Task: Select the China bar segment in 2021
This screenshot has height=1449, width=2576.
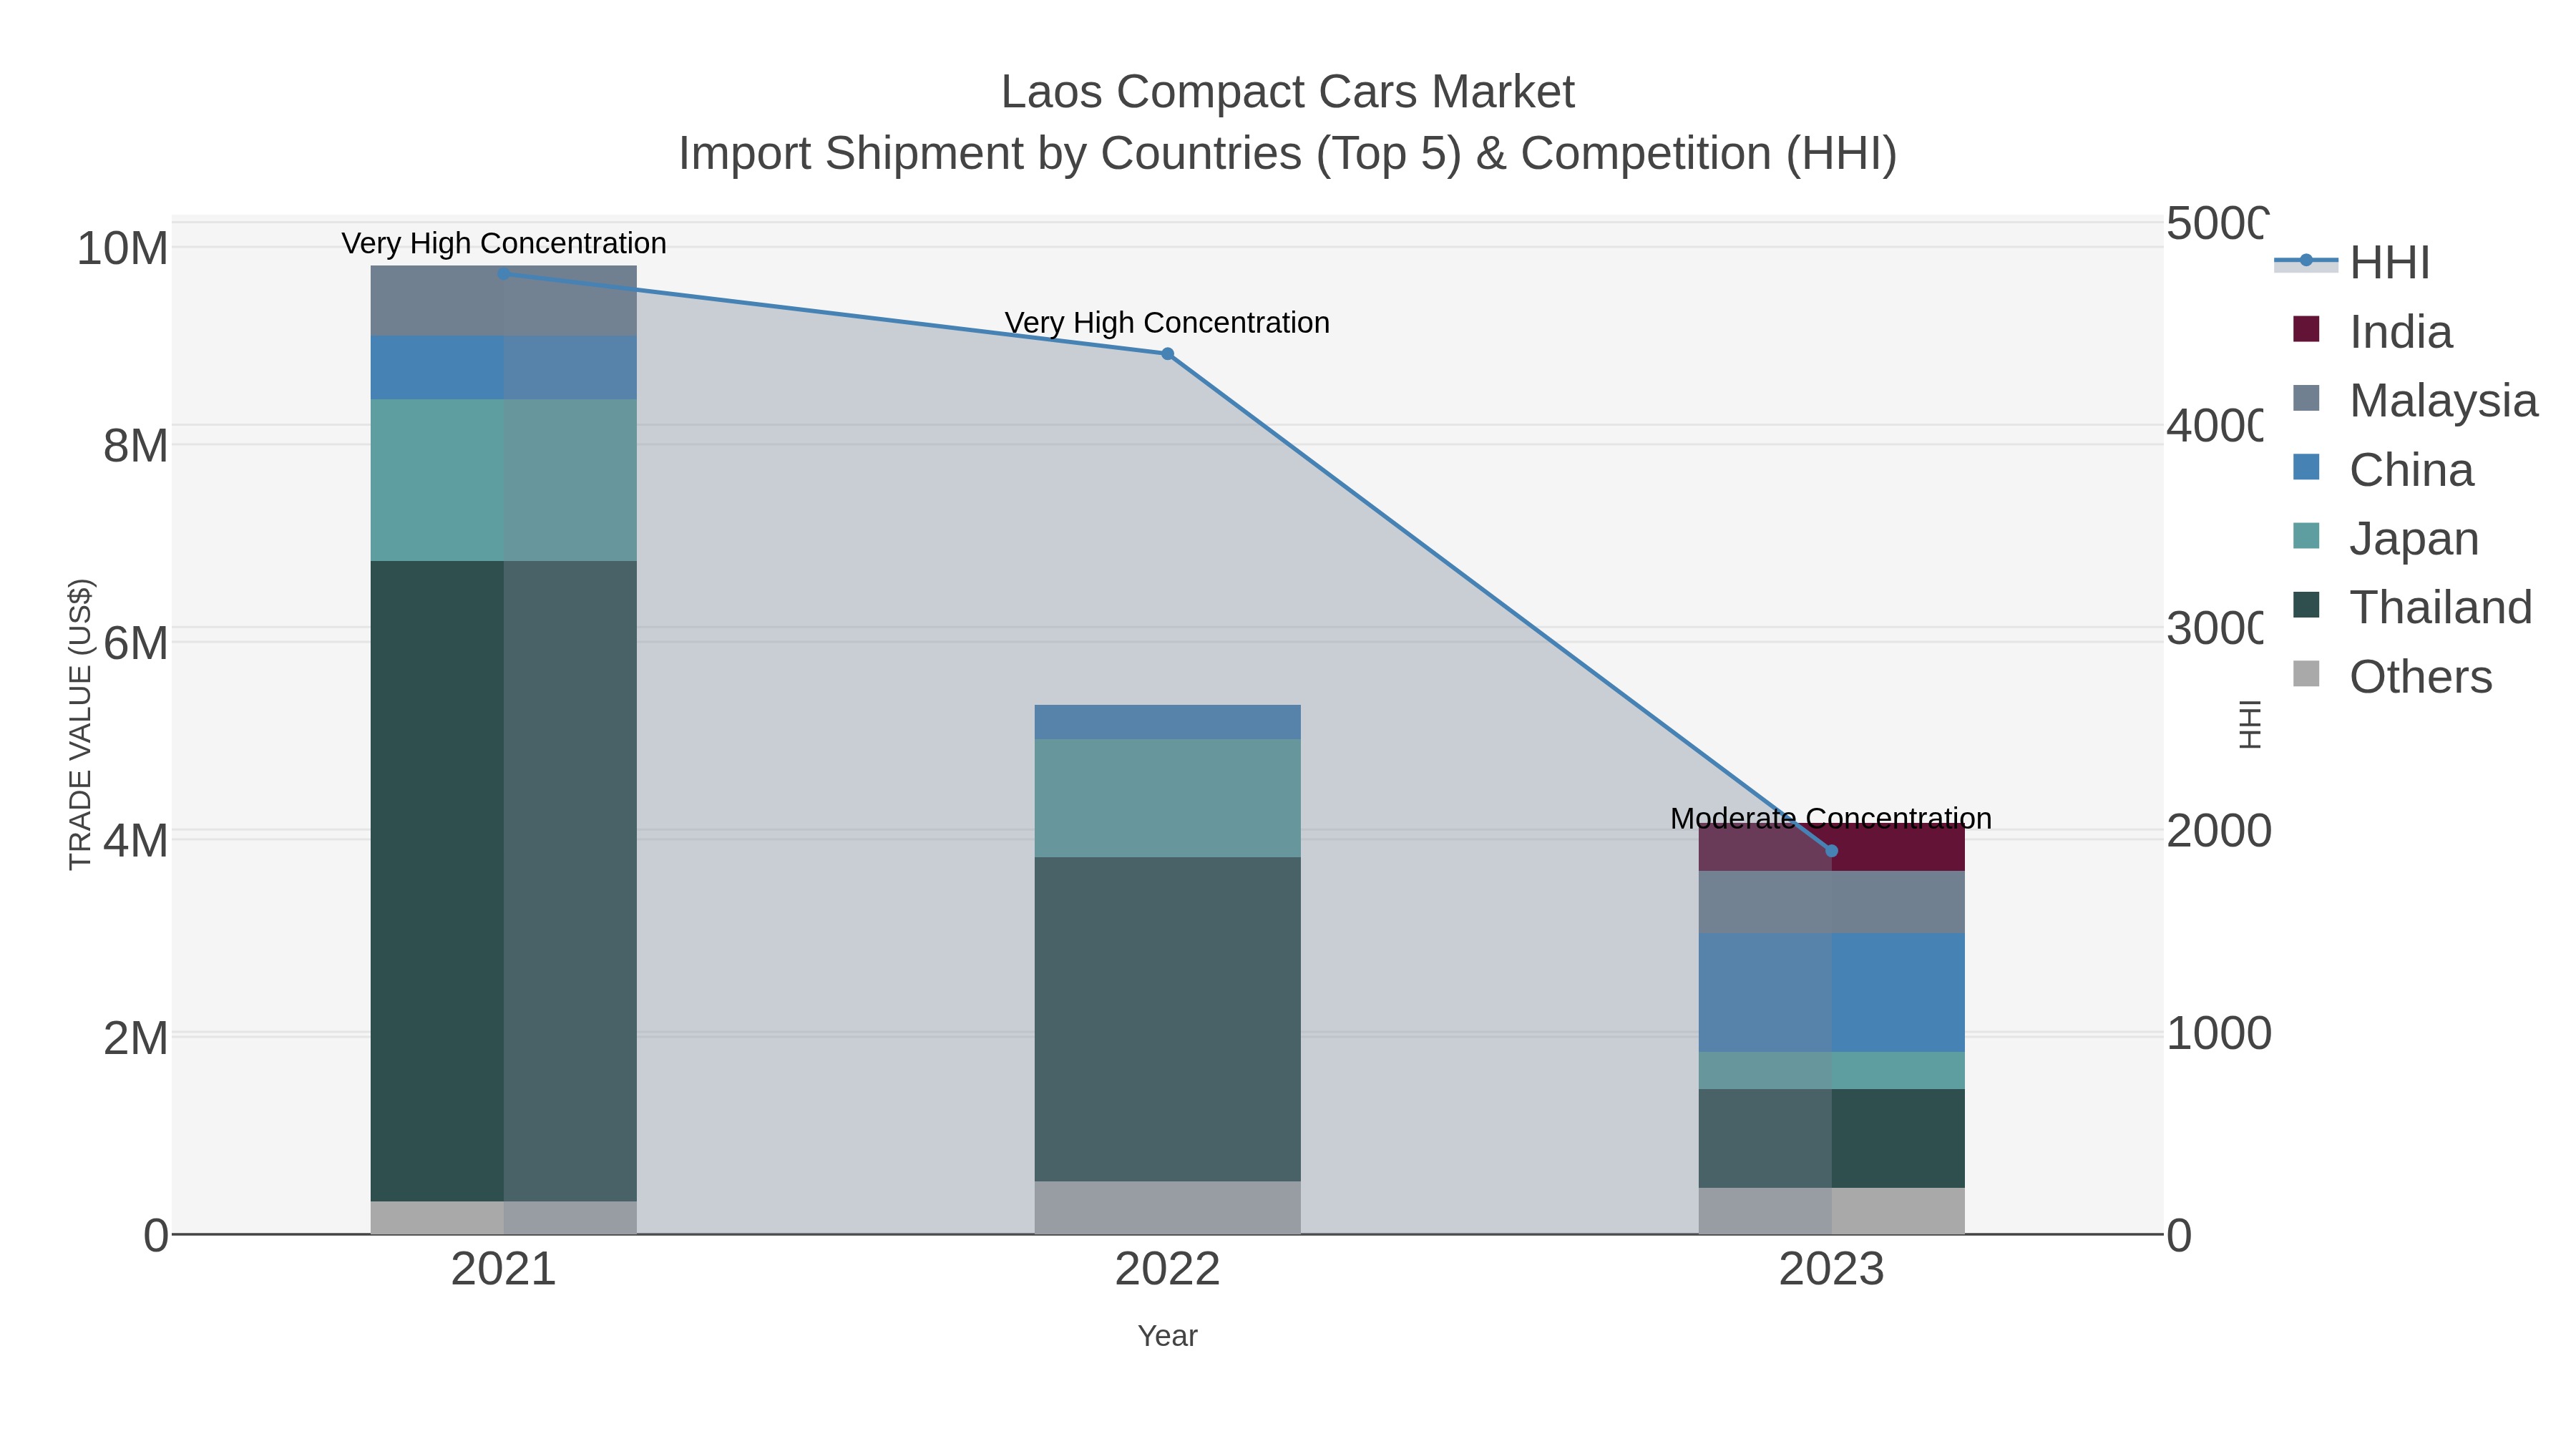Action: [504, 368]
